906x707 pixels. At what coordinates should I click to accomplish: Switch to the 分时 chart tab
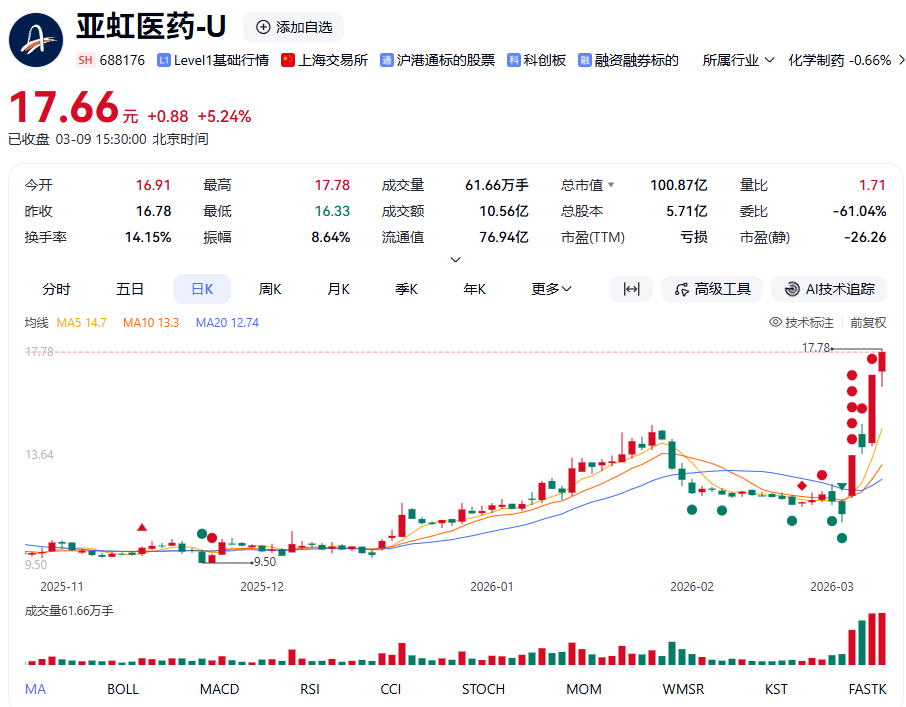point(57,289)
